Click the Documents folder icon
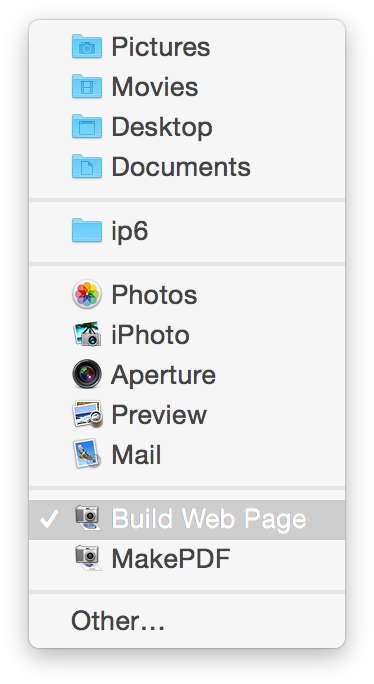Image resolution: width=374 pixels, height=684 pixels. pyautogui.click(x=87, y=167)
